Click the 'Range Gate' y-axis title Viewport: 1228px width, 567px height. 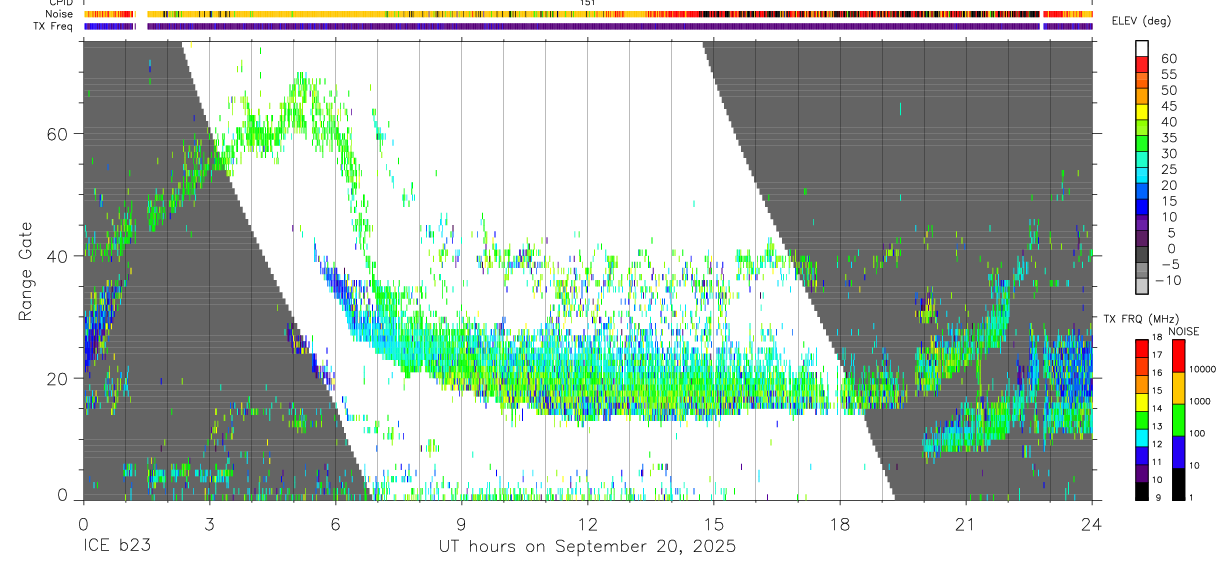(28, 271)
